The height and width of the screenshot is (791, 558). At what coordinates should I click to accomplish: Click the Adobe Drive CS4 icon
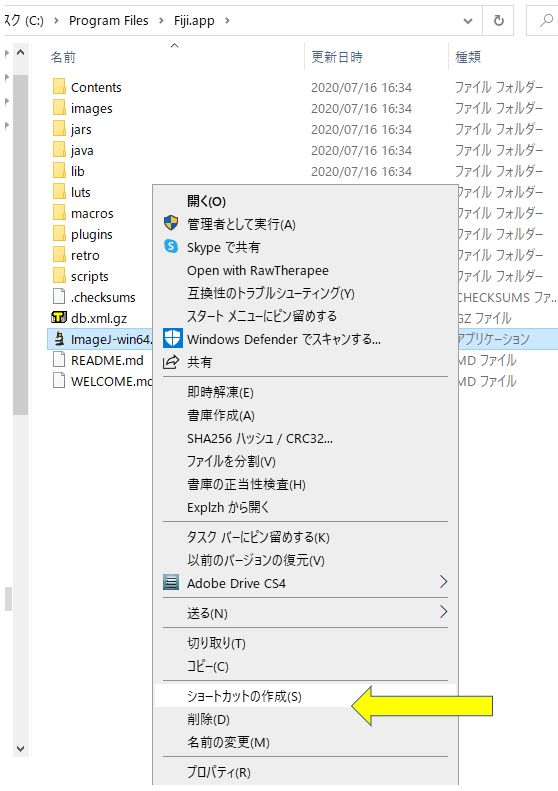[171, 583]
